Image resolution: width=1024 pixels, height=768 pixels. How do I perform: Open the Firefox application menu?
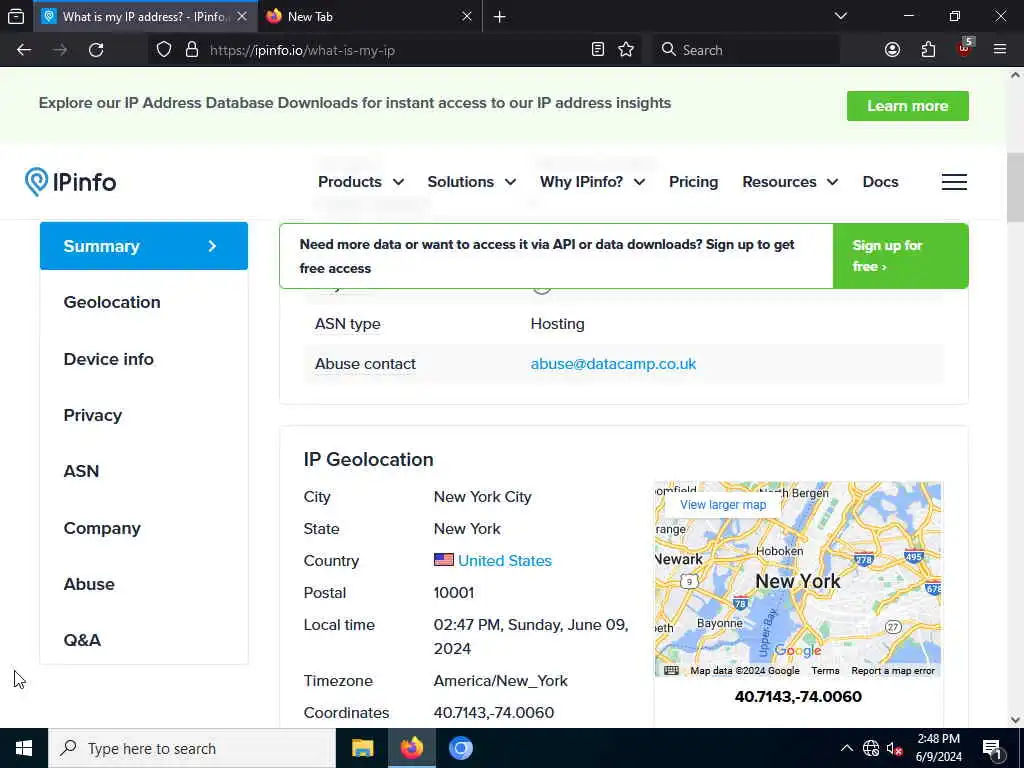(x=1000, y=50)
